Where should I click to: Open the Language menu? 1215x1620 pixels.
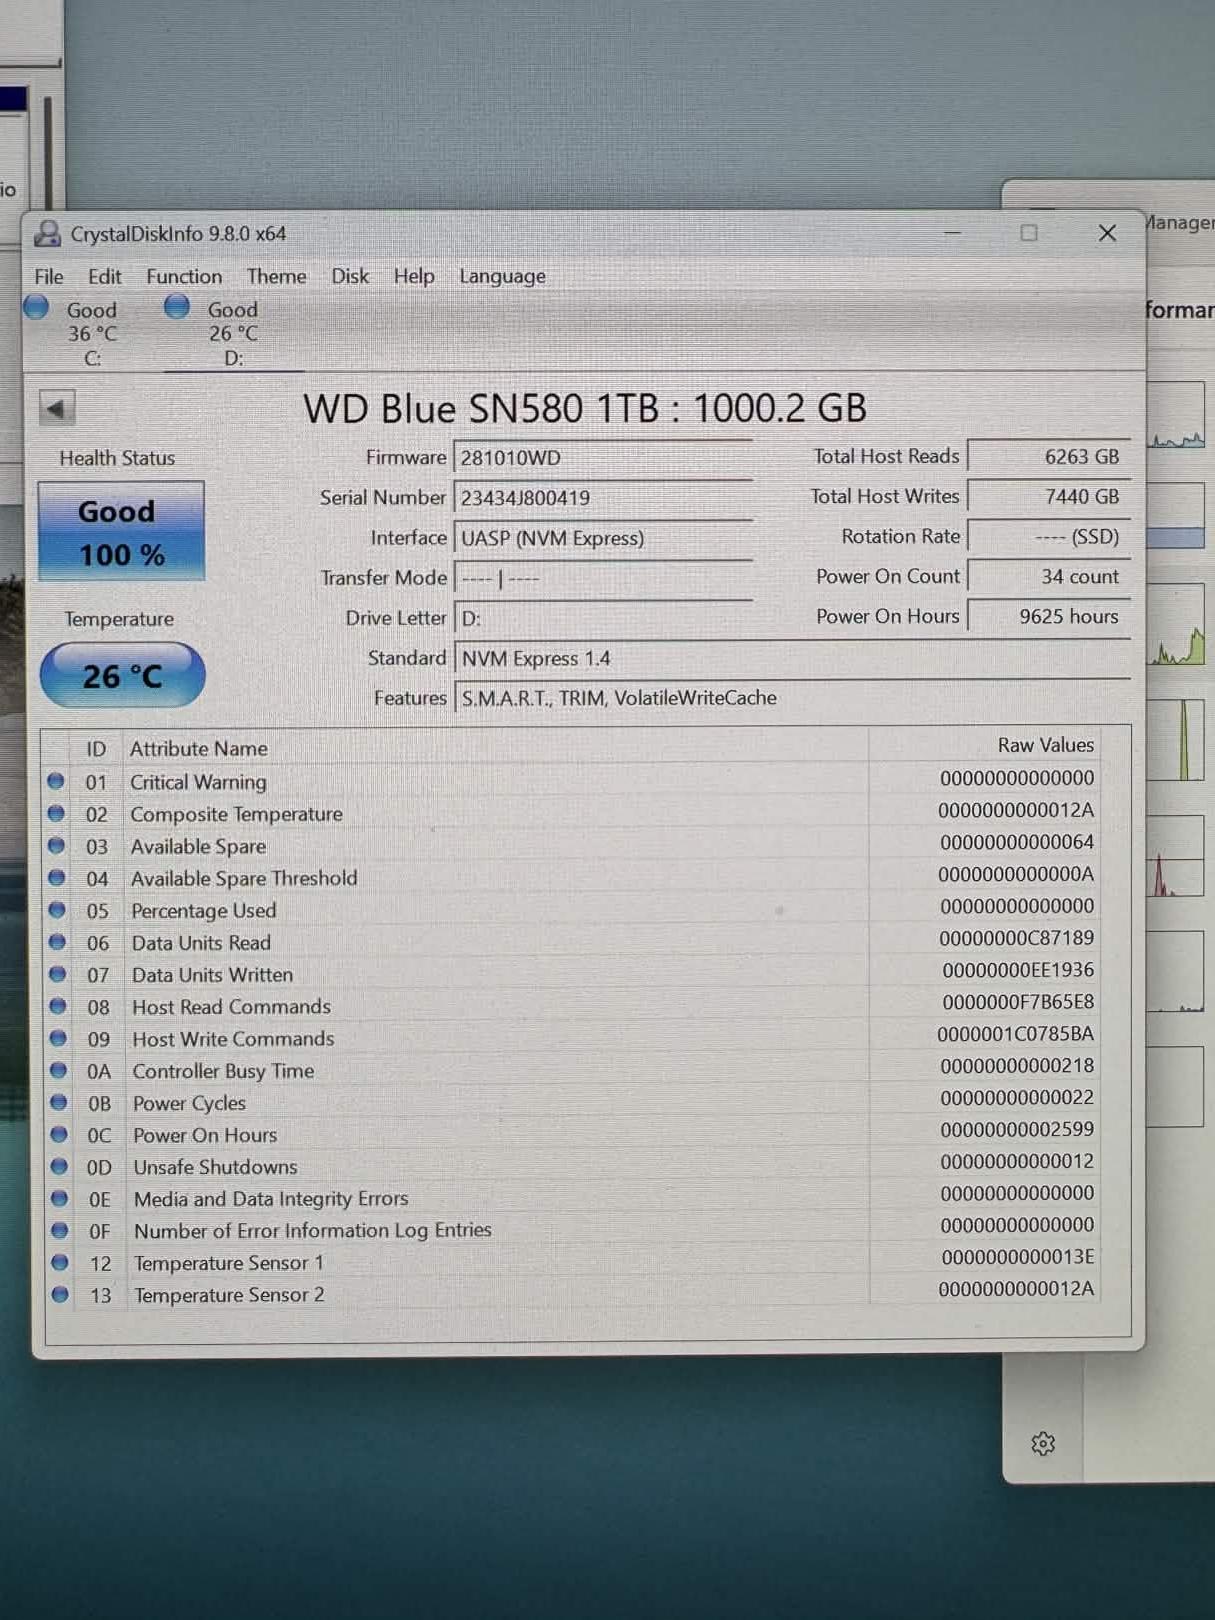[502, 277]
